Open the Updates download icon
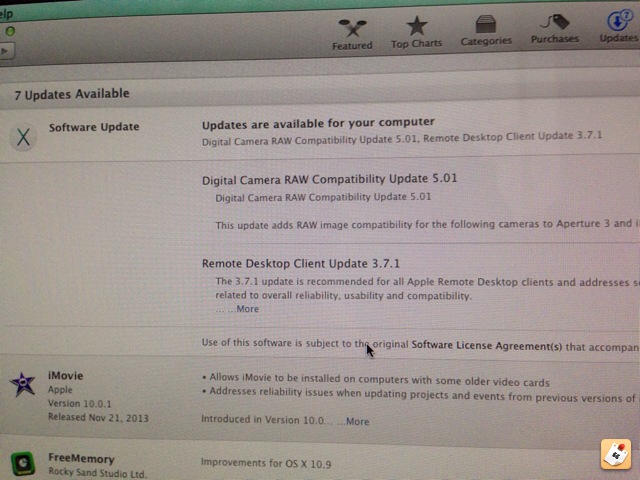 click(x=620, y=20)
